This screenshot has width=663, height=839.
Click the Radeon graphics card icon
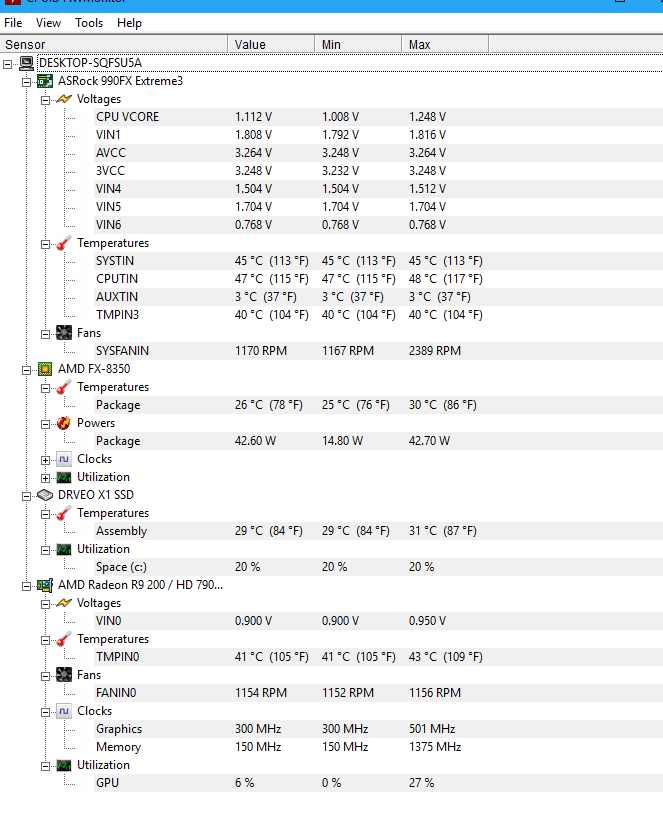45,585
